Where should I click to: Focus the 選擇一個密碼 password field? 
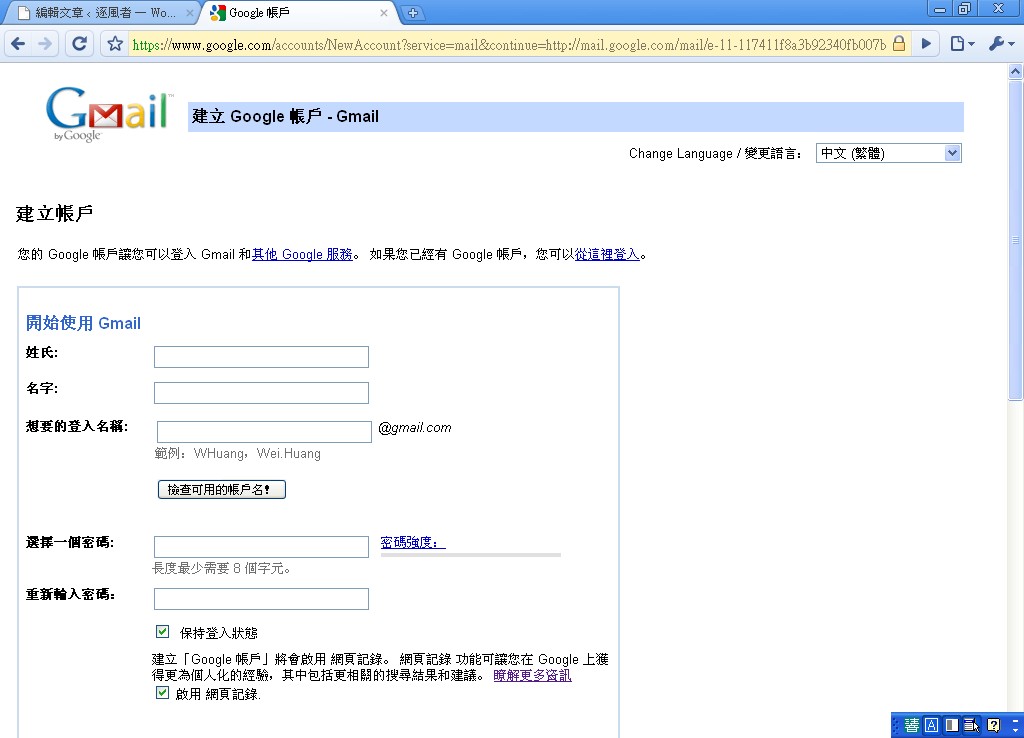click(x=261, y=547)
